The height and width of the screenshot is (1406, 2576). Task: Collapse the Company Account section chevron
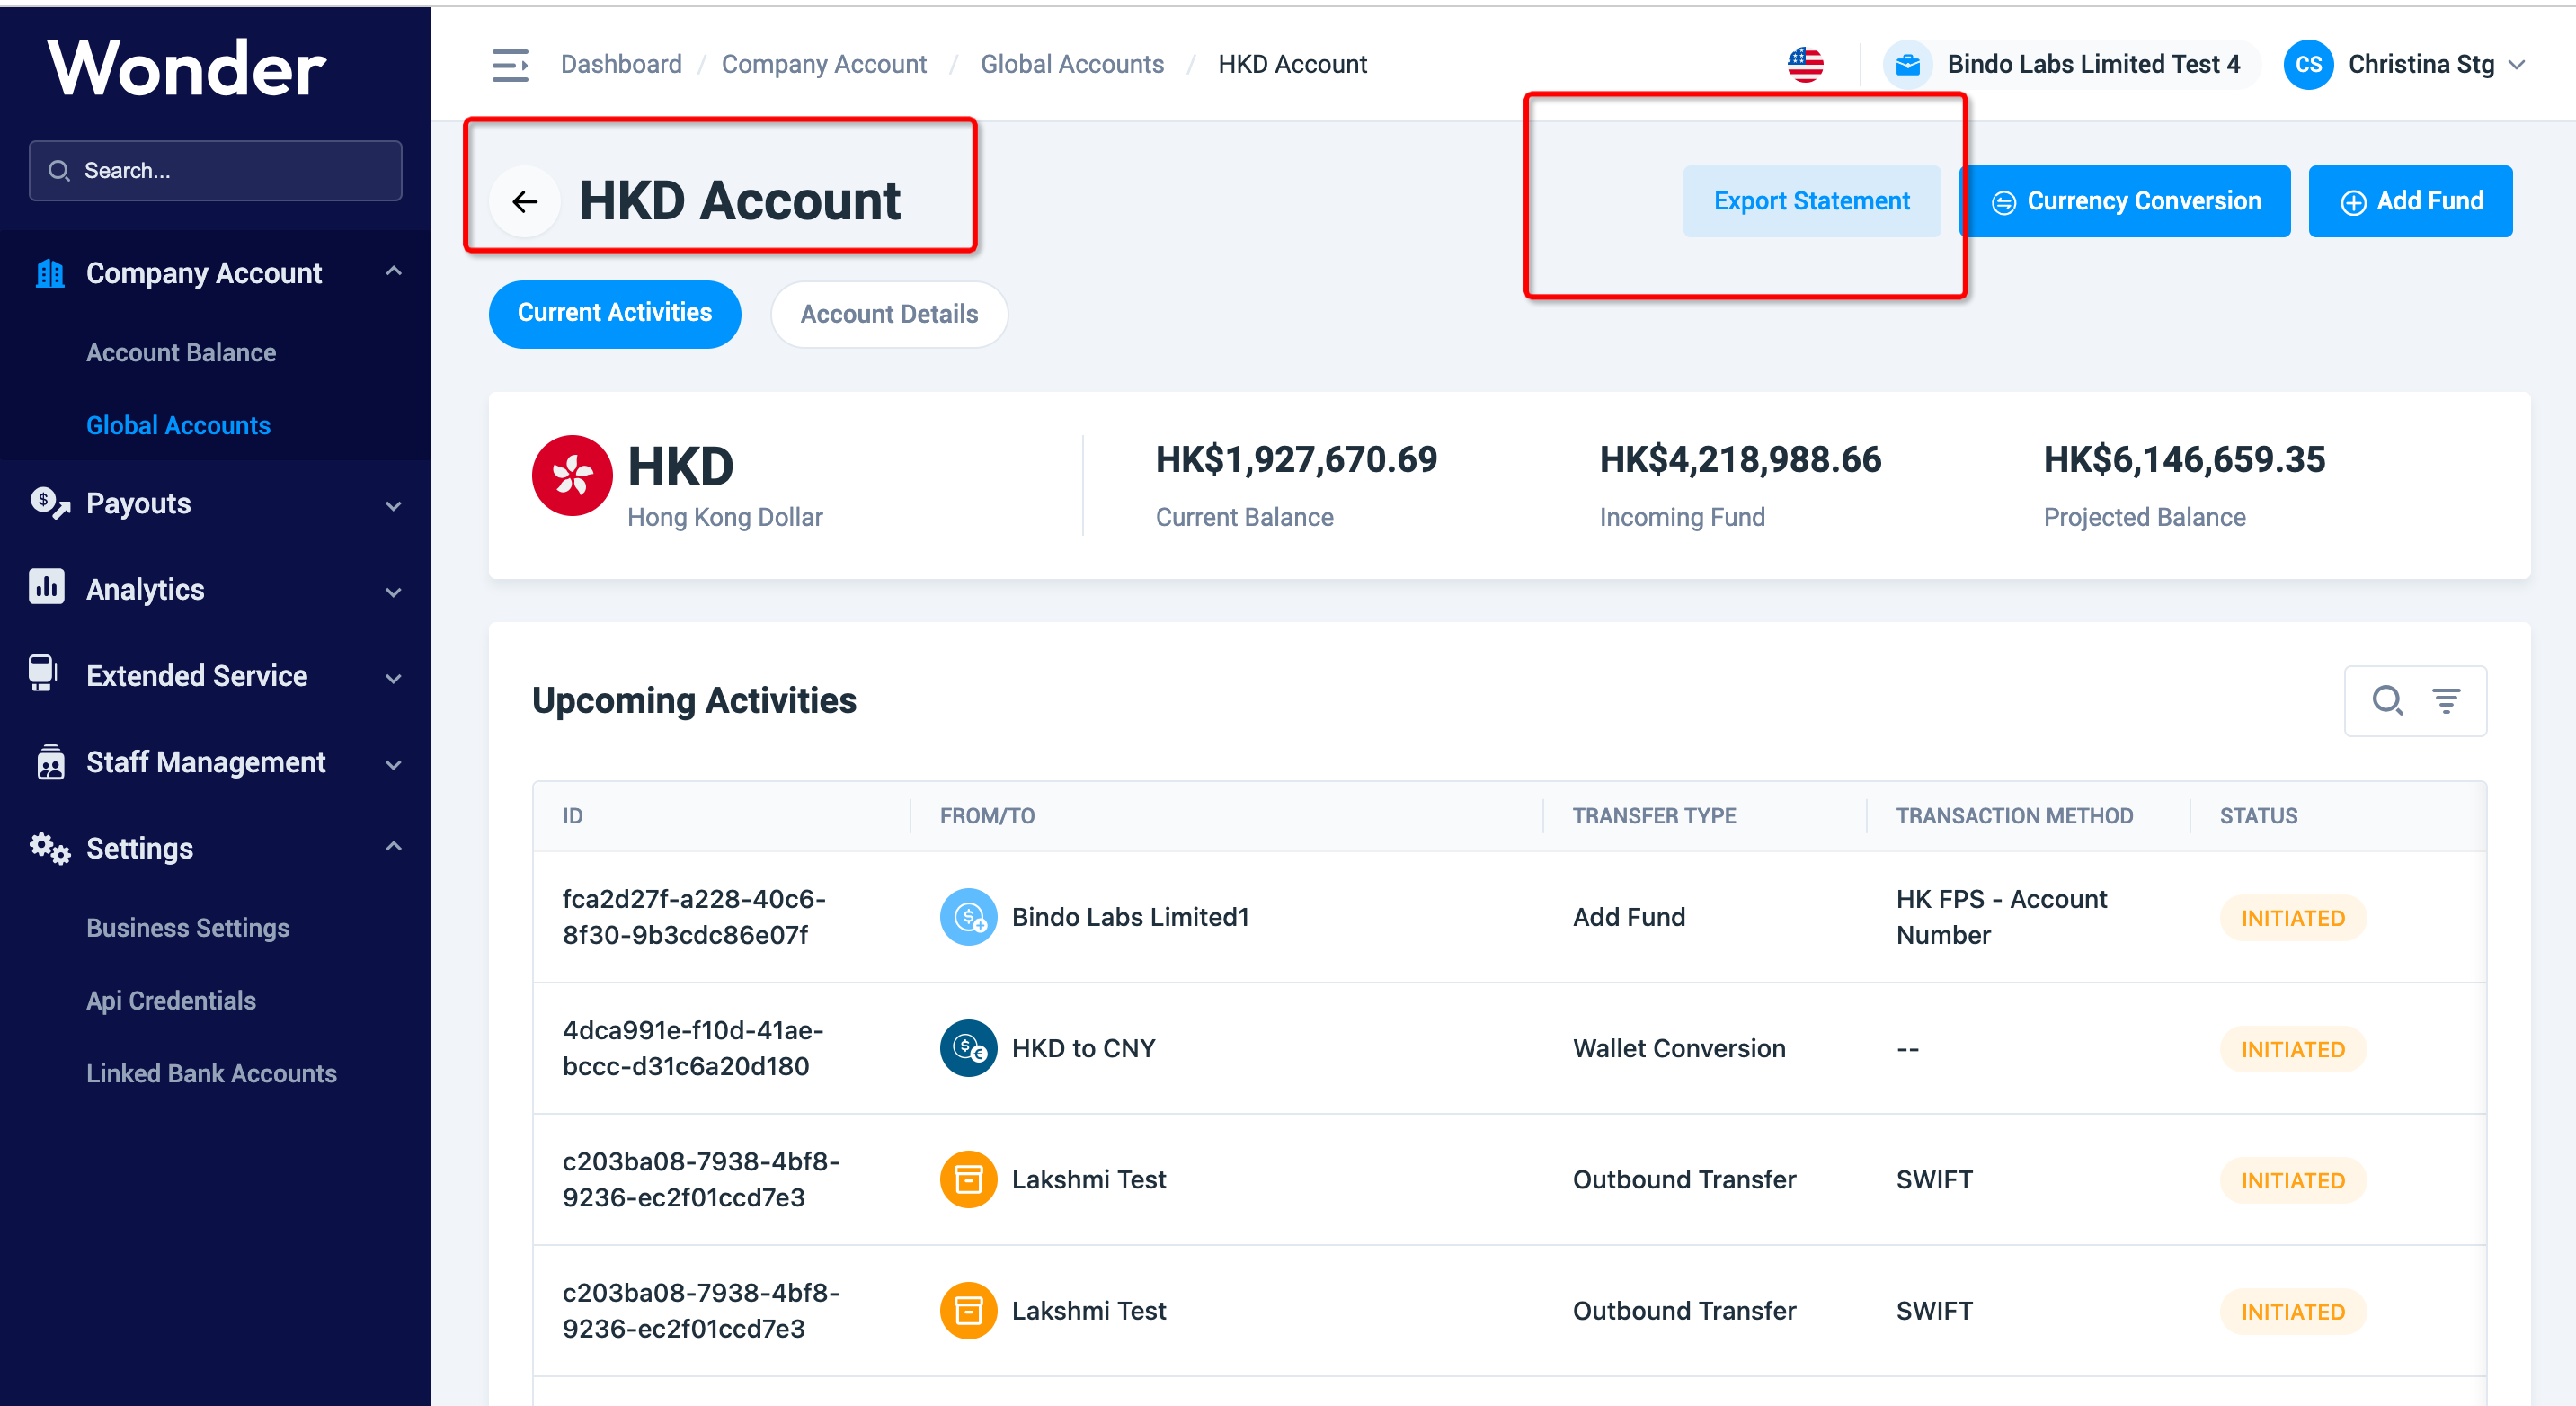click(x=394, y=271)
